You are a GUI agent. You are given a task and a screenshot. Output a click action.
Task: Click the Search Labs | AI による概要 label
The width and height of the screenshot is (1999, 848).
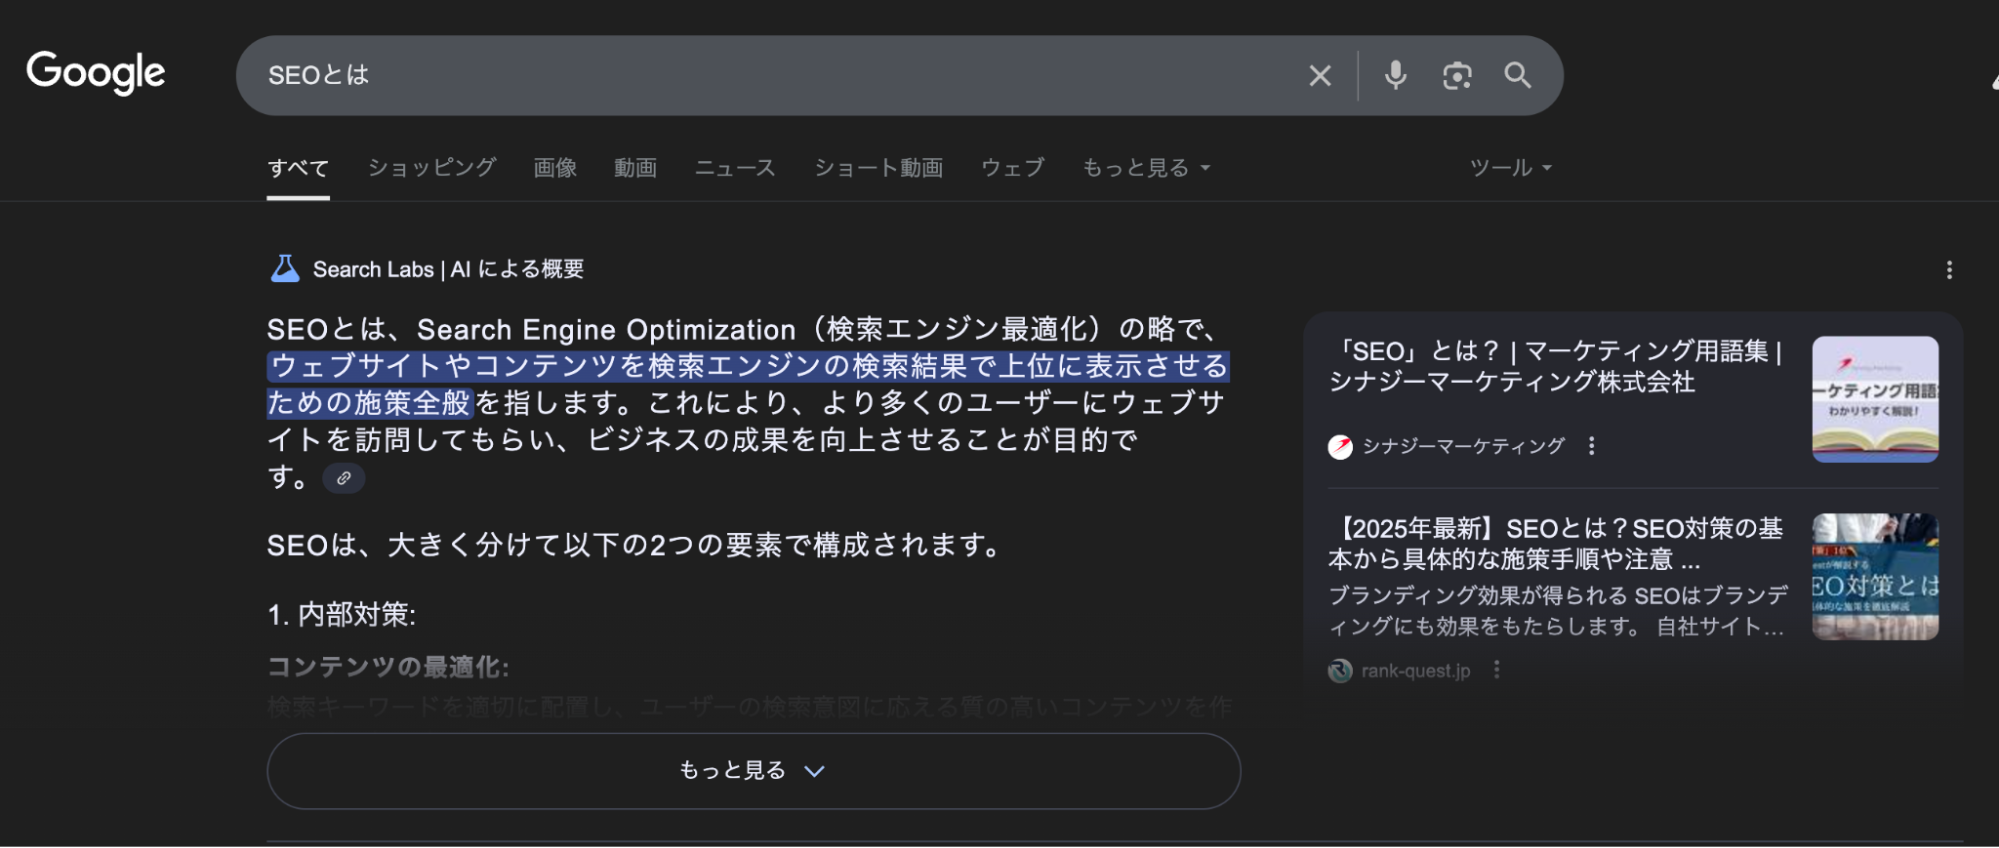tap(448, 269)
